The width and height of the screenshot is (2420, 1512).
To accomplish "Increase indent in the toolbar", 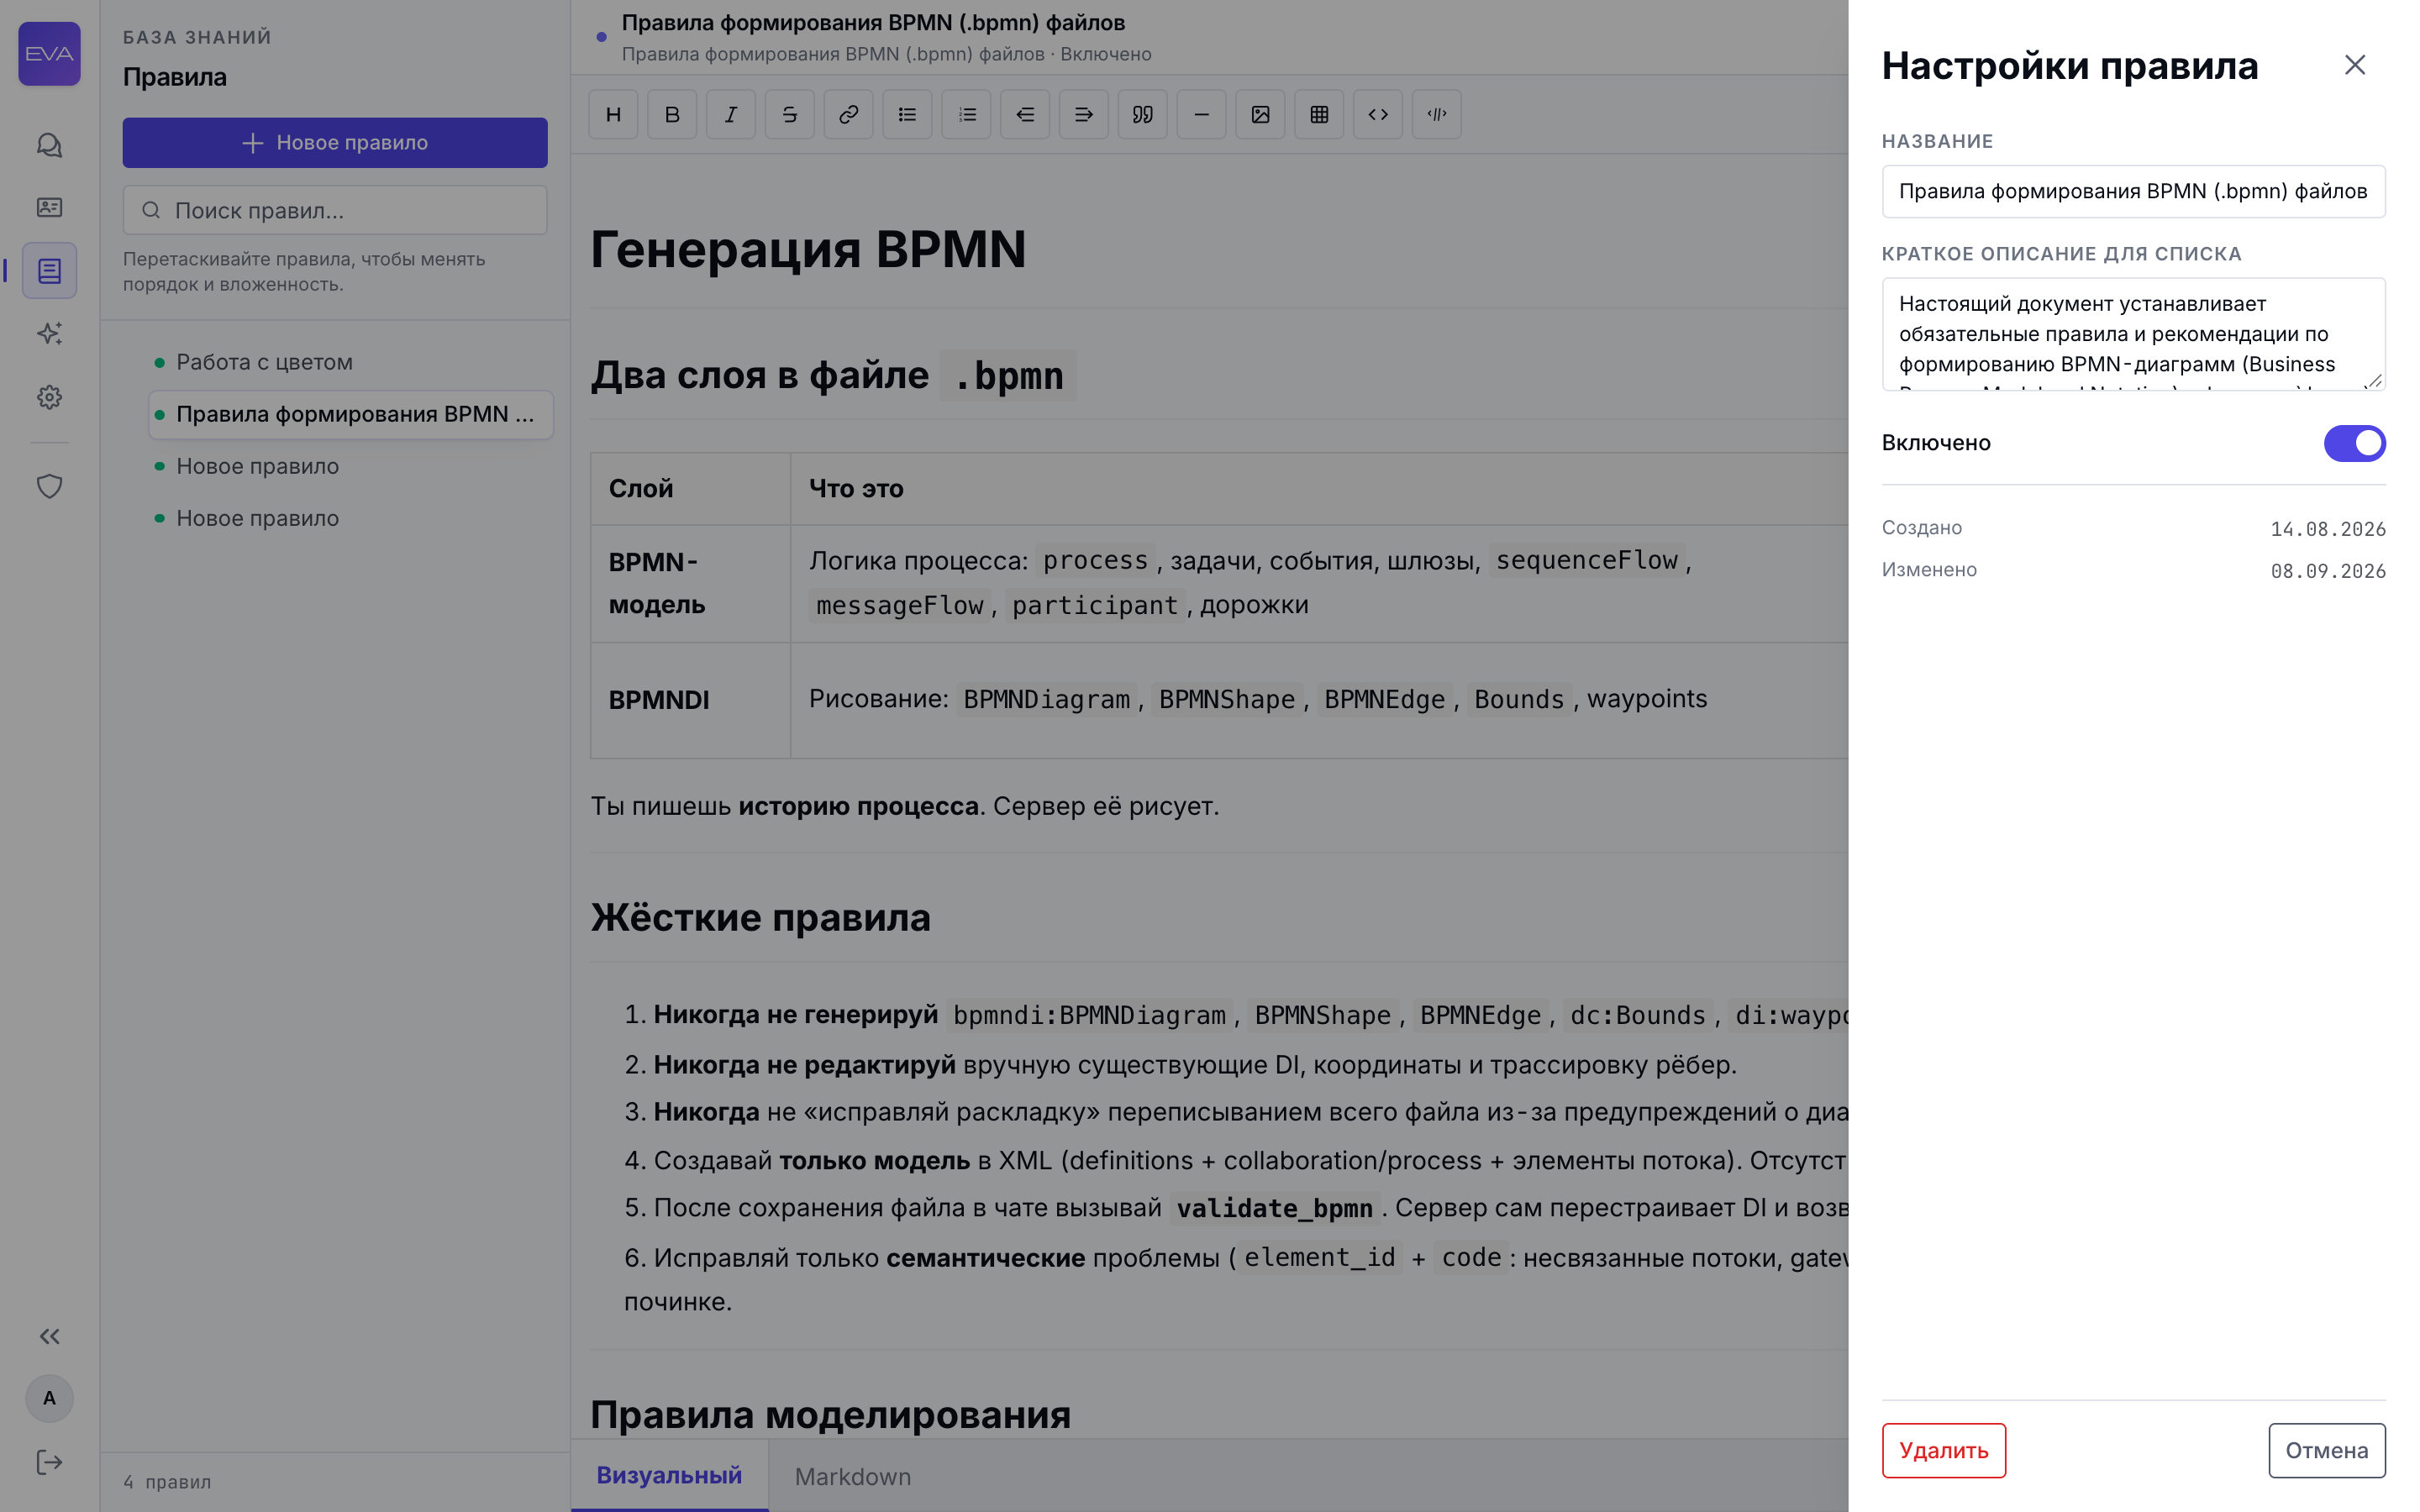I will click(x=1084, y=114).
